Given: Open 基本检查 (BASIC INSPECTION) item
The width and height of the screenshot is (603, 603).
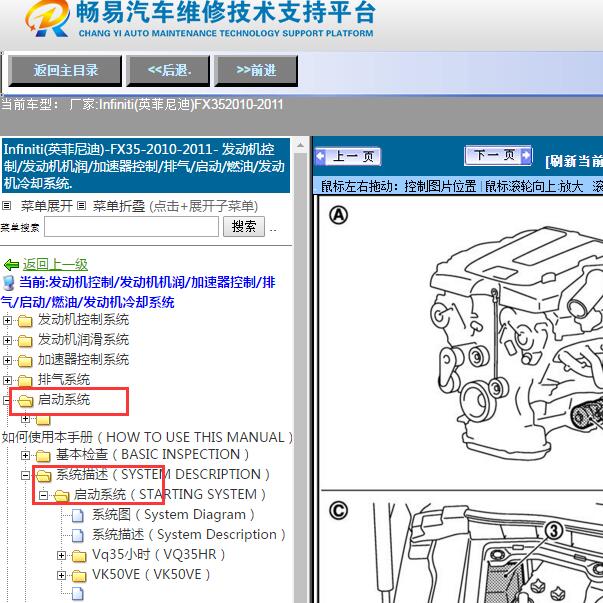Looking at the screenshot, I should click(x=152, y=454).
